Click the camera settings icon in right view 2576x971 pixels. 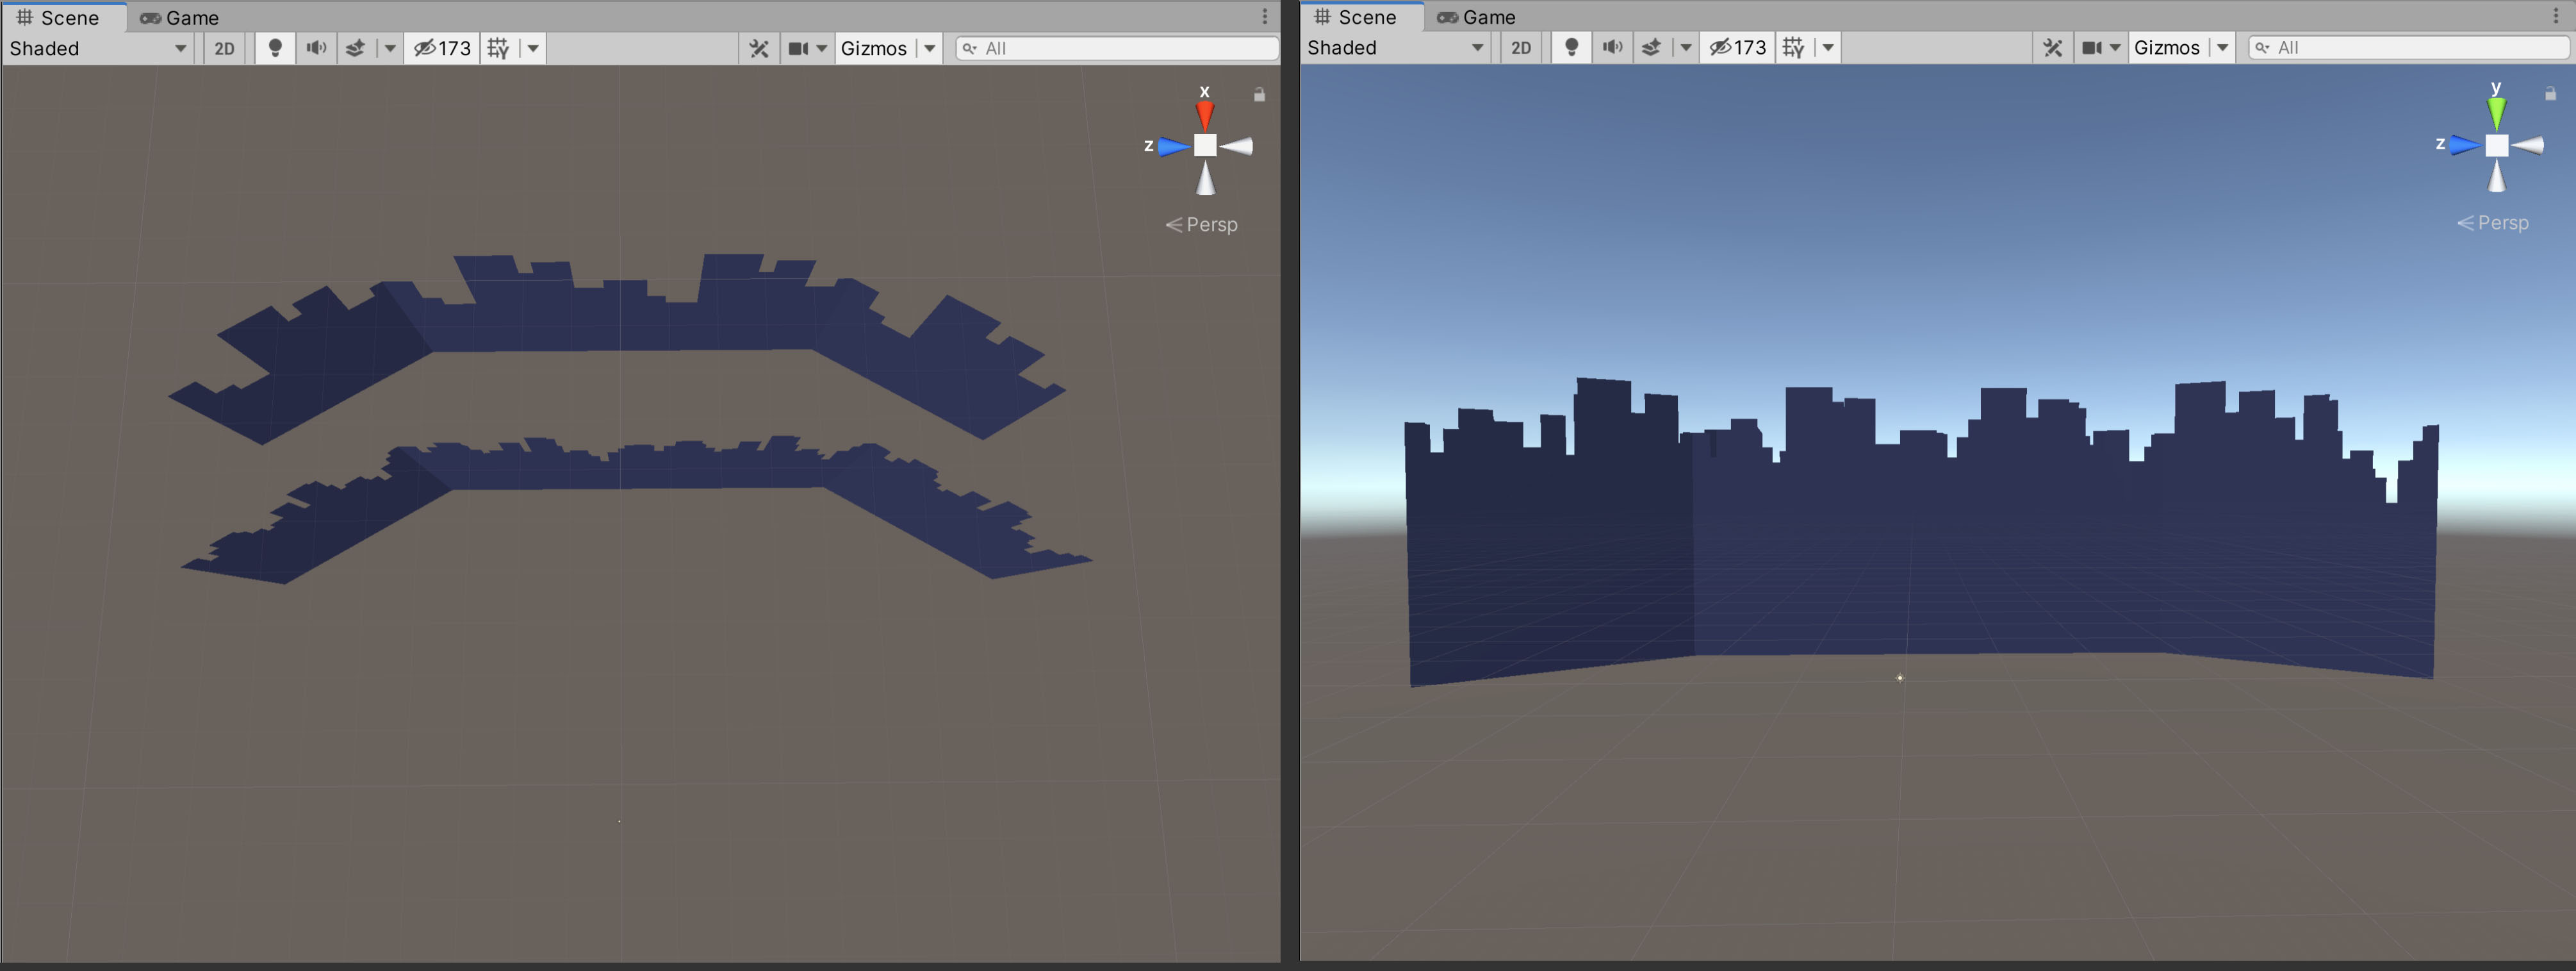coord(2091,48)
